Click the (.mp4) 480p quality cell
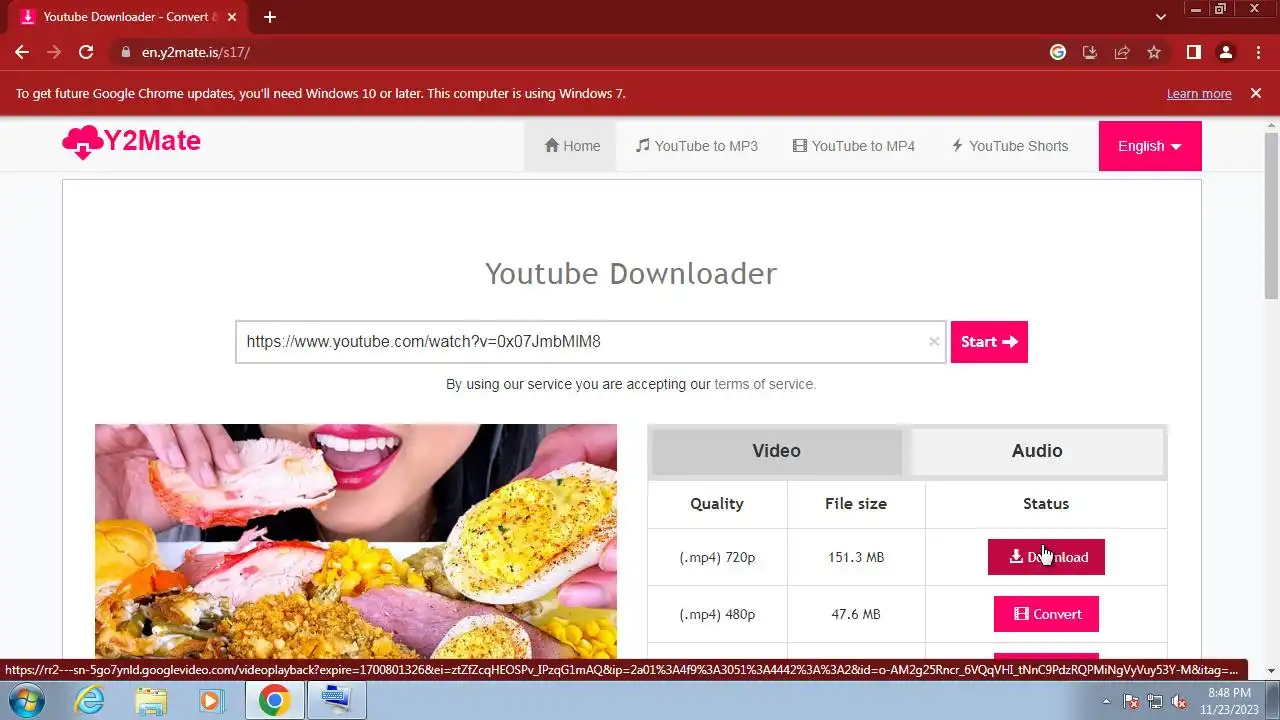The height and width of the screenshot is (720, 1280). (x=717, y=614)
